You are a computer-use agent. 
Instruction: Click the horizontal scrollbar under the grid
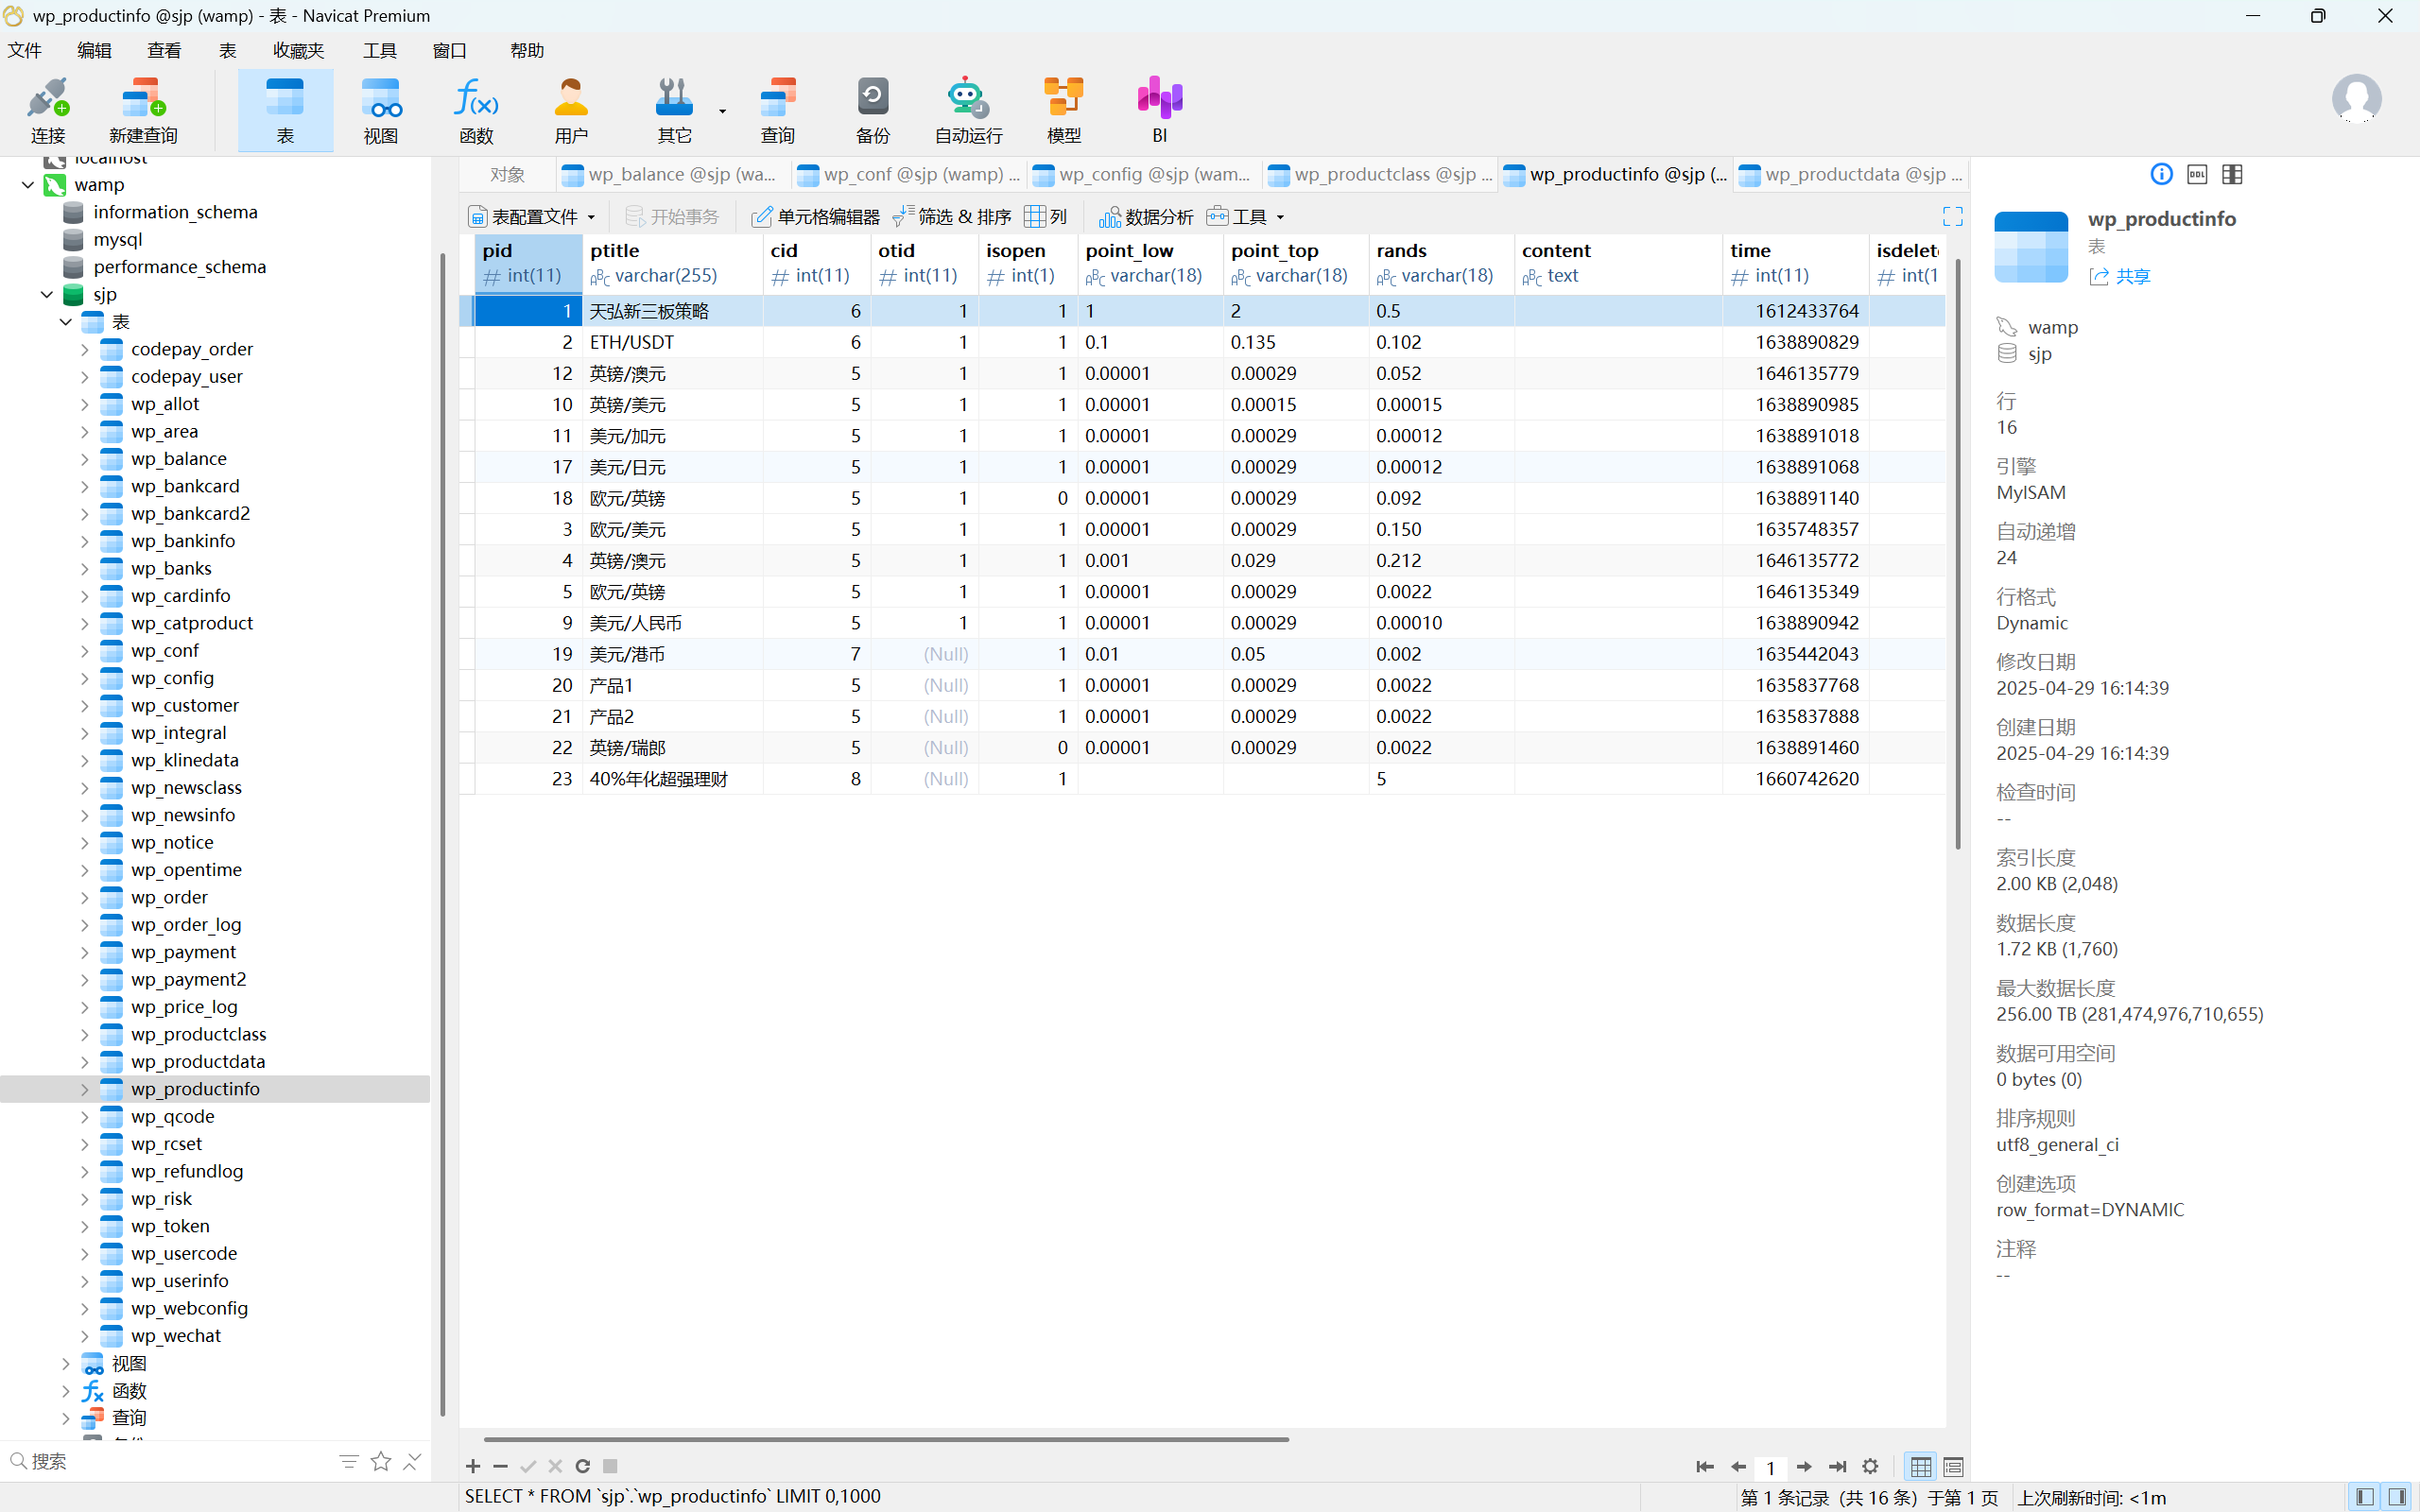point(885,1439)
